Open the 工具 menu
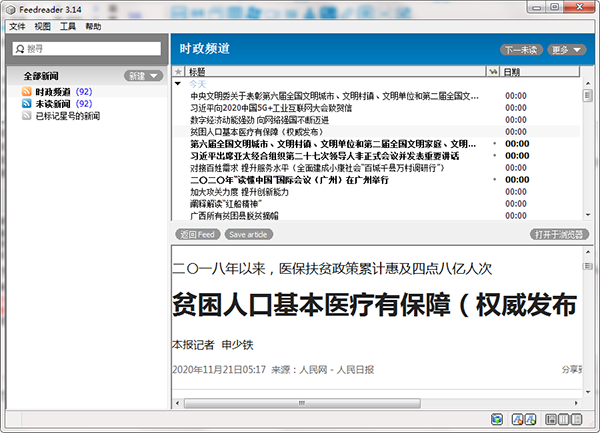600x433 pixels. point(68,26)
